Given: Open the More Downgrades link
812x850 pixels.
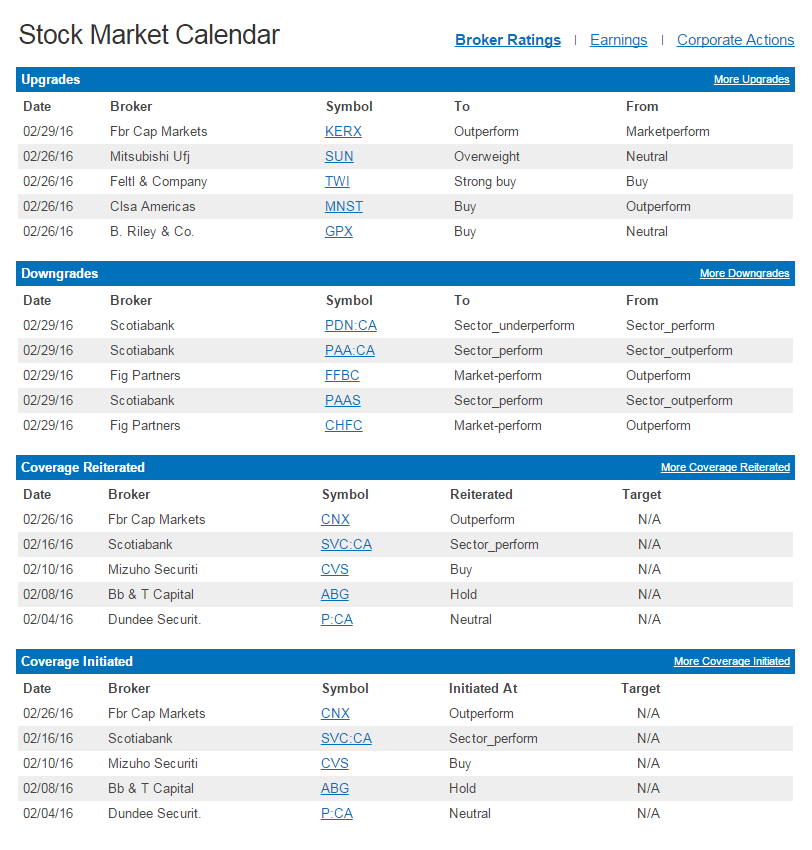Looking at the screenshot, I should tap(744, 274).
